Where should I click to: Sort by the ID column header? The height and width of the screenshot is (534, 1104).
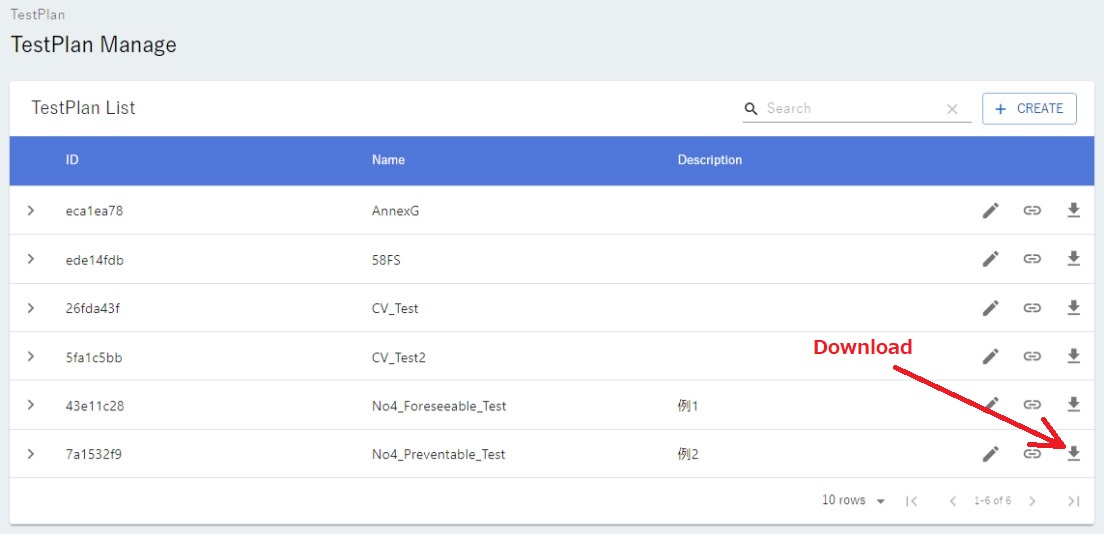tap(72, 160)
